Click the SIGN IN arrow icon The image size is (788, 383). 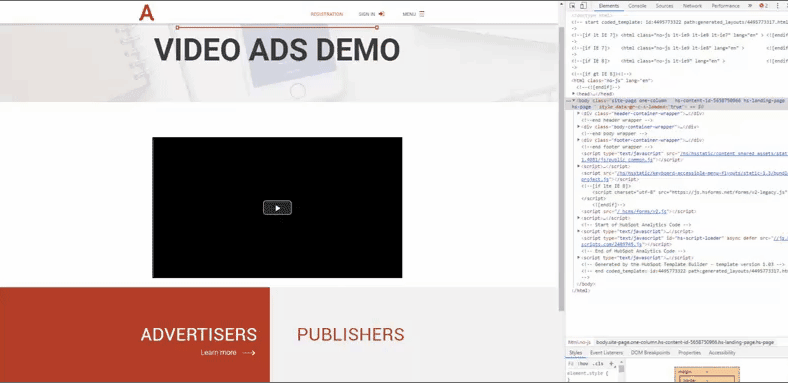click(381, 14)
